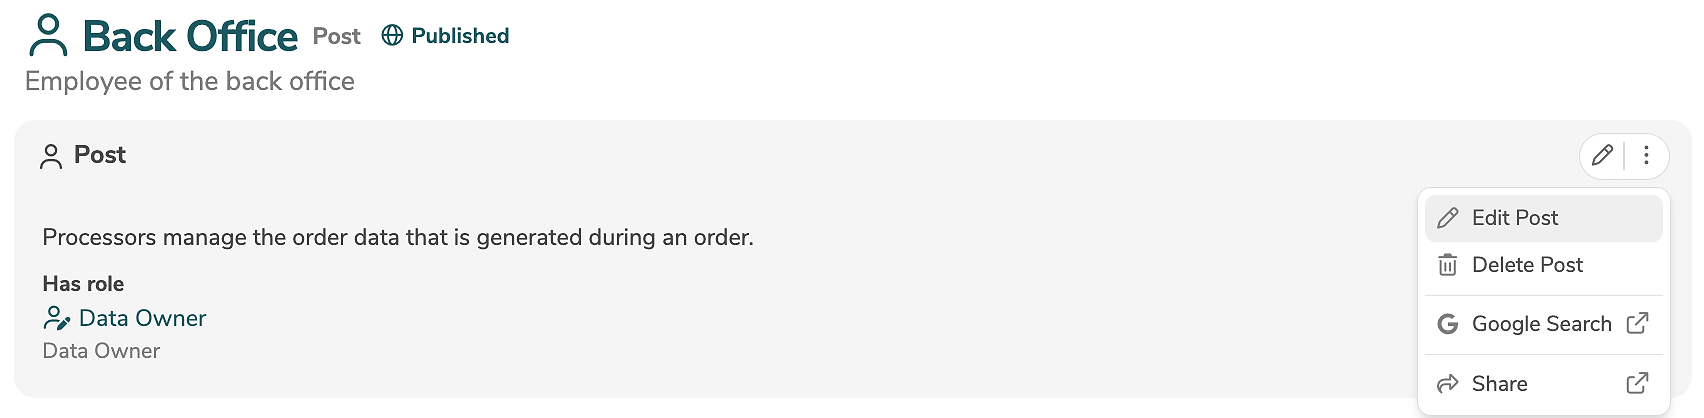This screenshot has height=418, width=1704.
Task: Open the three-dot more options menu
Action: 1646,155
